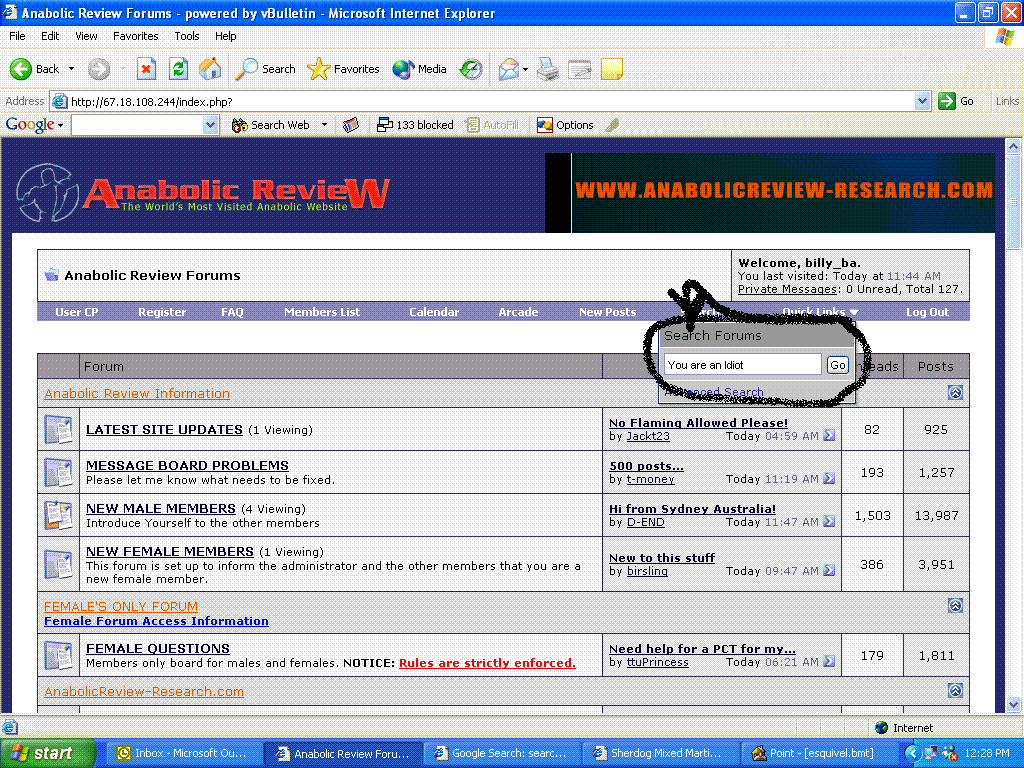The height and width of the screenshot is (768, 1024).
Task: Click the go-to-last-post icon beside birsling
Action: click(x=829, y=571)
